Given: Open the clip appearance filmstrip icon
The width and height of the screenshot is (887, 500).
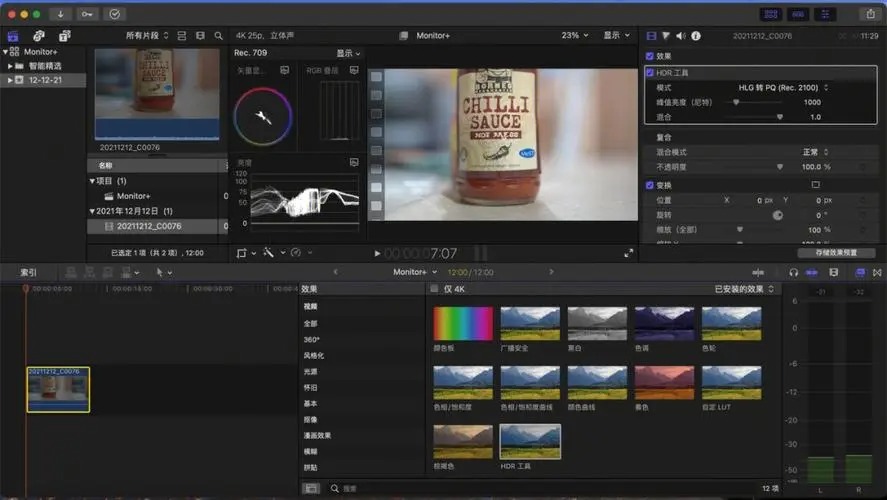Looking at the screenshot, I should pos(834,273).
